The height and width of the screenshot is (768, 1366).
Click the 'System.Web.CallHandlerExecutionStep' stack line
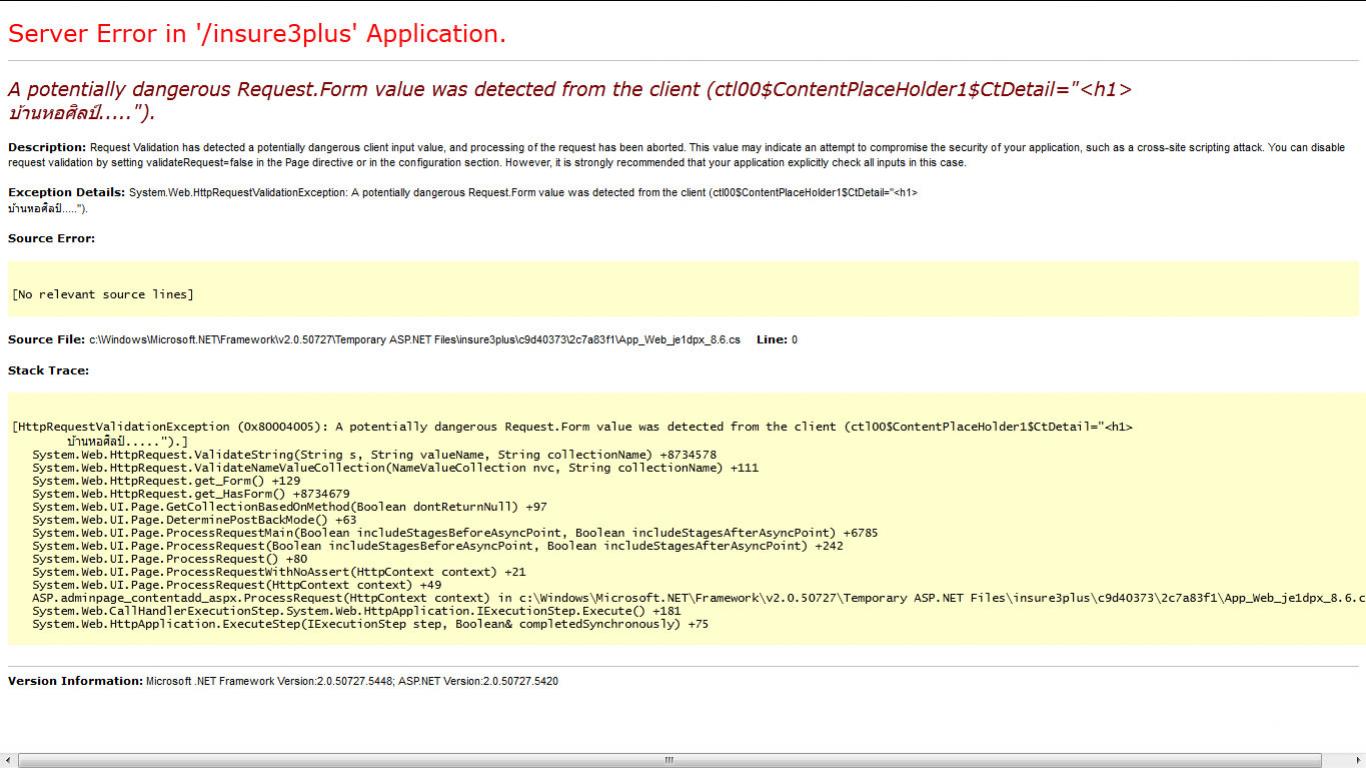[357, 610]
